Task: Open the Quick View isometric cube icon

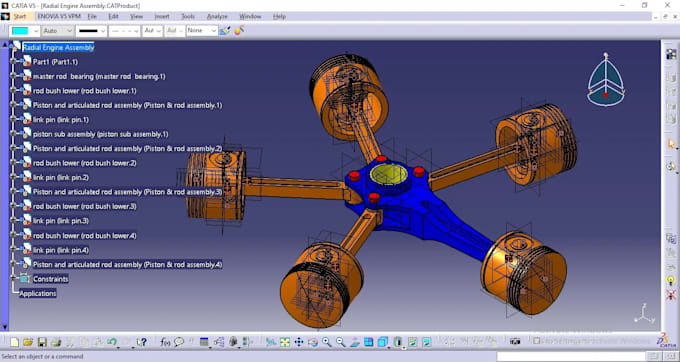Action: (x=382, y=342)
